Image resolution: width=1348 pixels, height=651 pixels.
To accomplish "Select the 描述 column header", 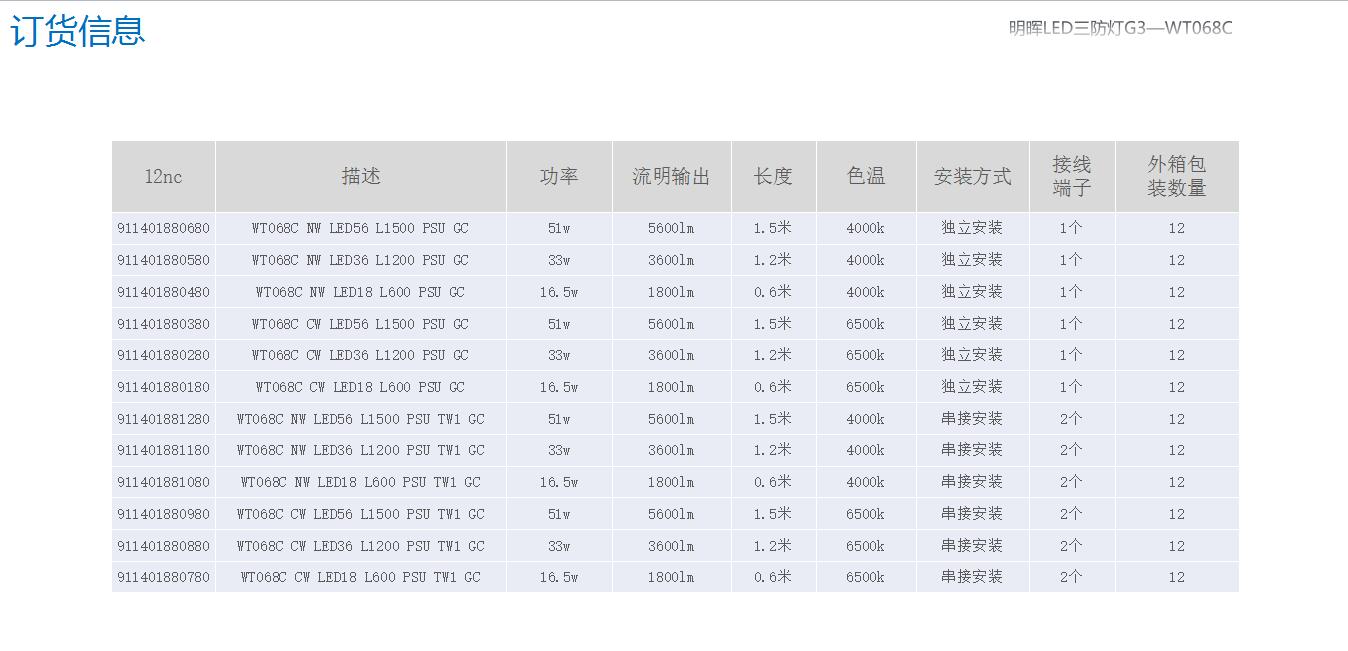I will (x=361, y=177).
